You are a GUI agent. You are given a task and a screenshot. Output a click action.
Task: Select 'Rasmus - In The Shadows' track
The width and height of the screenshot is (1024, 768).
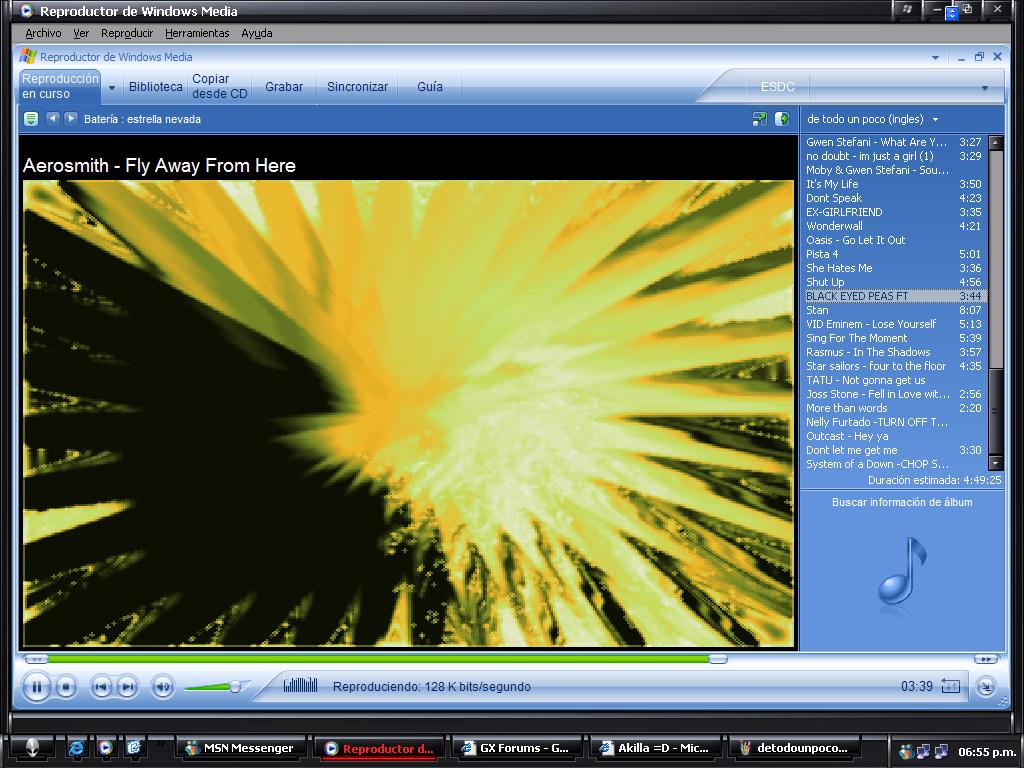(x=894, y=352)
